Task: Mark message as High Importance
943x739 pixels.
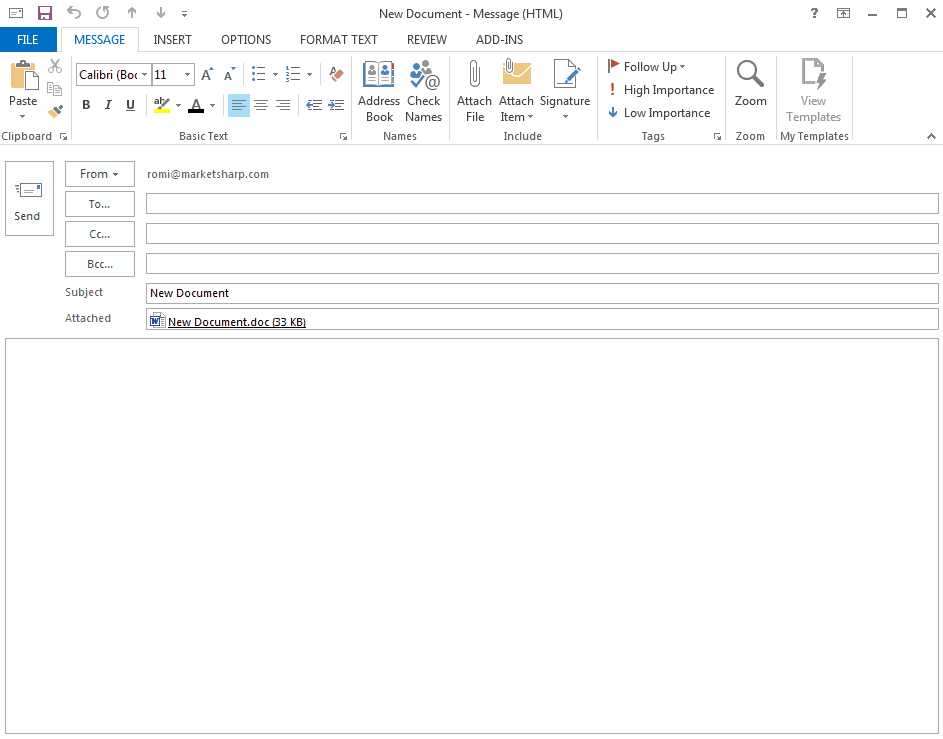Action: [x=662, y=90]
